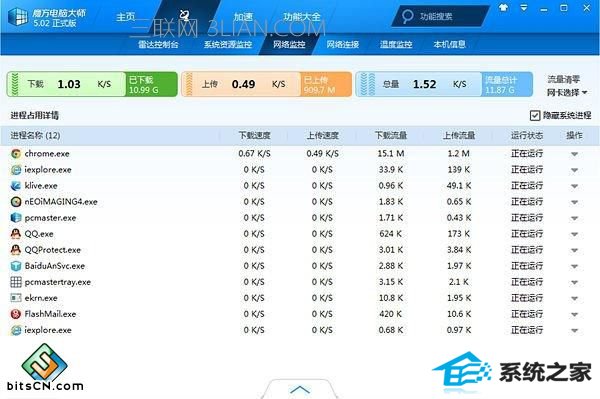
Task: Expand actions arrow for QQ.exe row
Action: (x=574, y=235)
